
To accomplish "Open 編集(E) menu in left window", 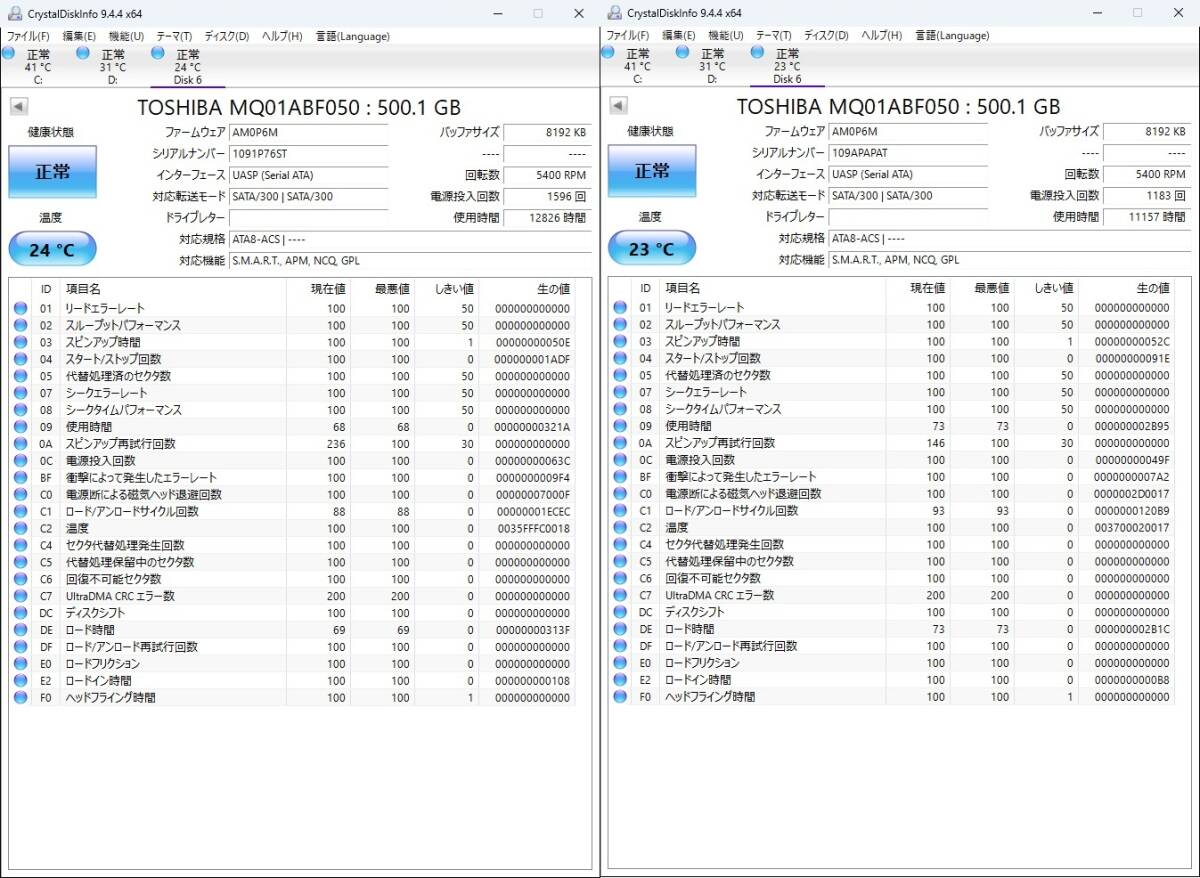I will tap(79, 36).
